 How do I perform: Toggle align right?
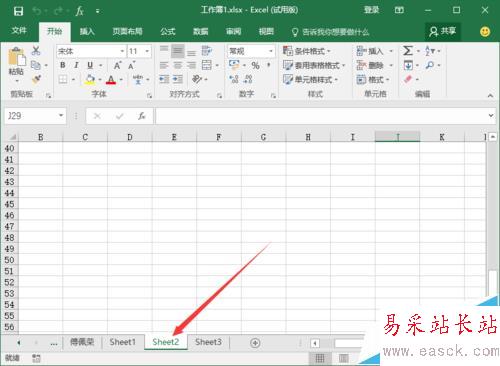(x=191, y=65)
